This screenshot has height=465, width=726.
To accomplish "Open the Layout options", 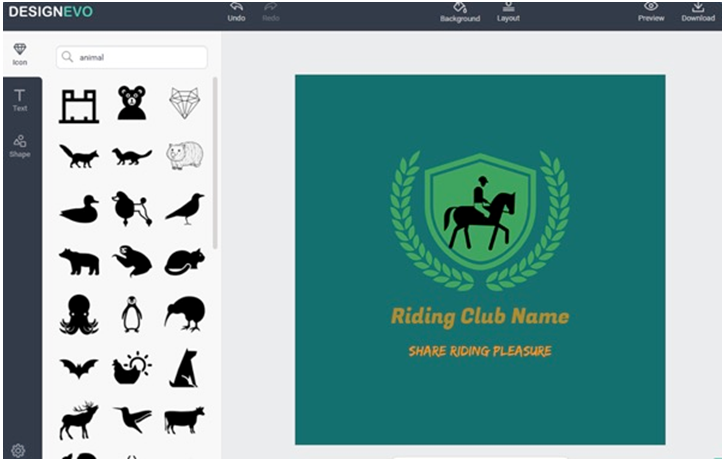I will 508,13.
